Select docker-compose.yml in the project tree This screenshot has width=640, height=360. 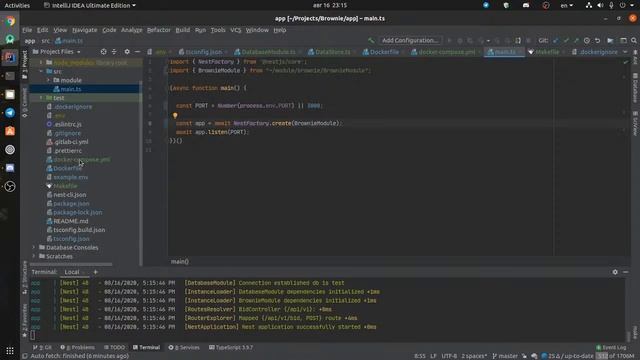click(x=81, y=160)
